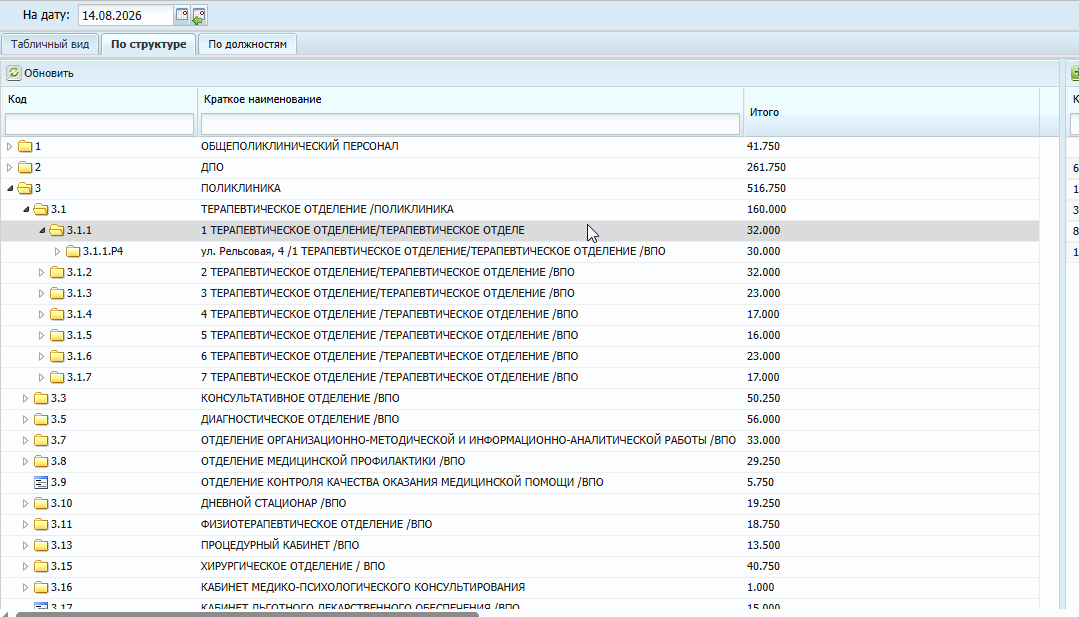Image resolution: width=1079 pixels, height=617 pixels.
Task: Switch to По должностям tab
Action: point(248,44)
